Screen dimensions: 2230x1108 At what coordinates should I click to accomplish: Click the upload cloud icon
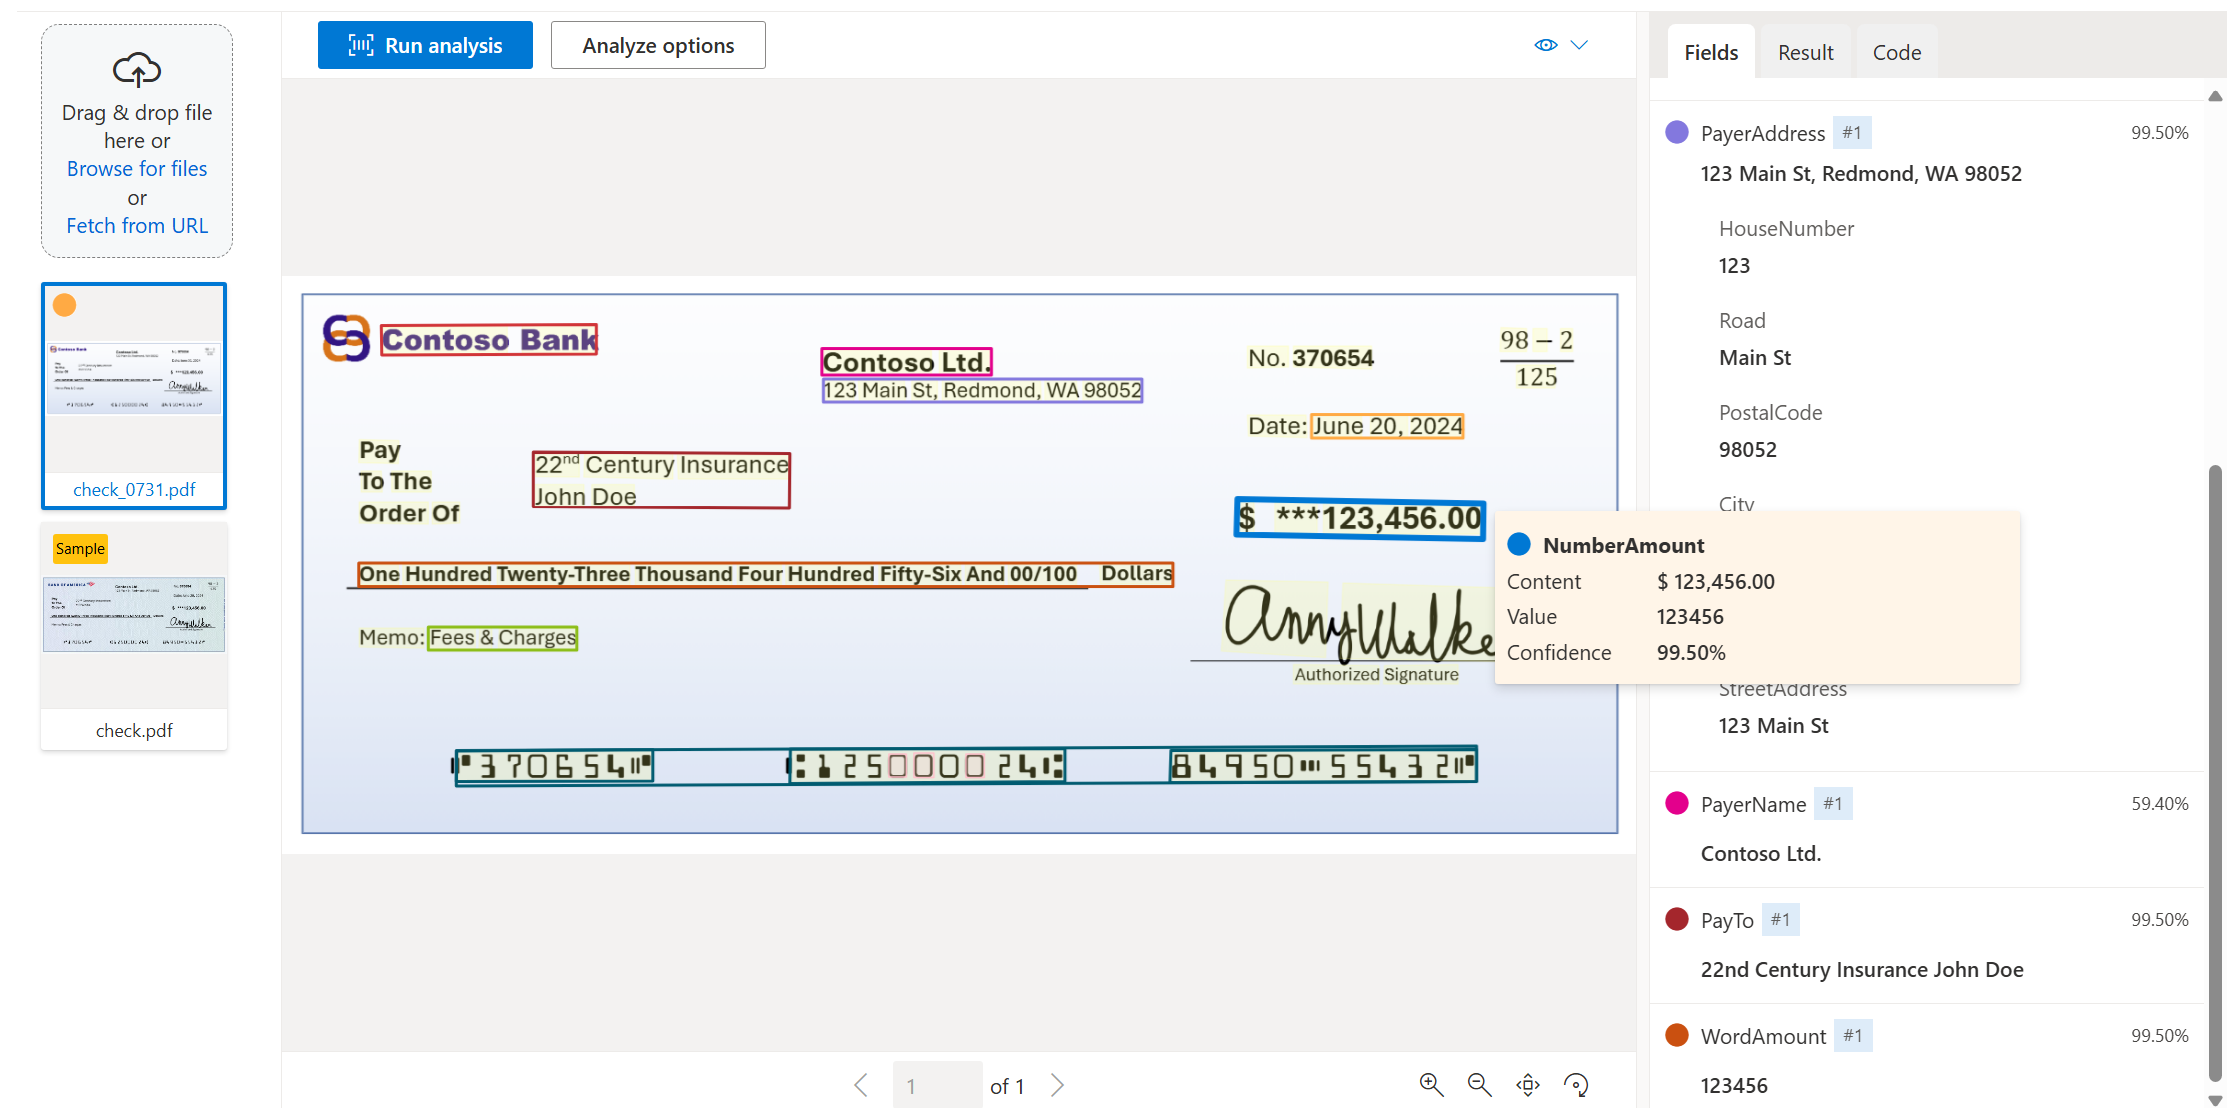pyautogui.click(x=138, y=68)
